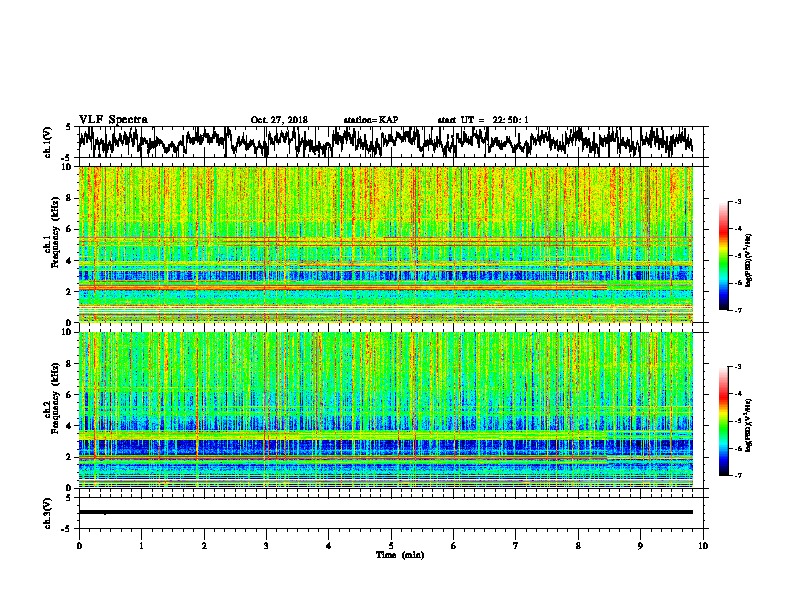Viewport: 792px width, 612px height.
Task: Click tick label "2" on the time axis
Action: pos(204,545)
